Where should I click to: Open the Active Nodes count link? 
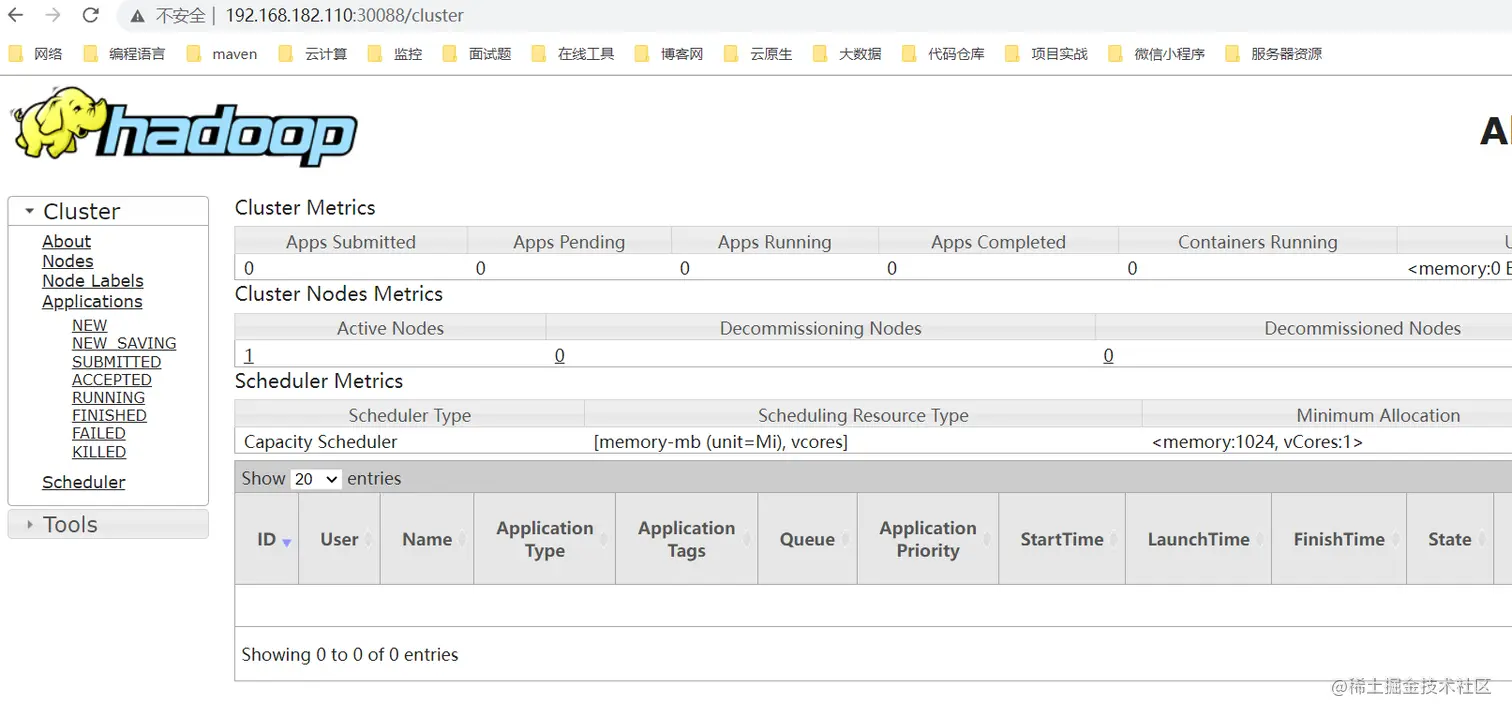249,355
